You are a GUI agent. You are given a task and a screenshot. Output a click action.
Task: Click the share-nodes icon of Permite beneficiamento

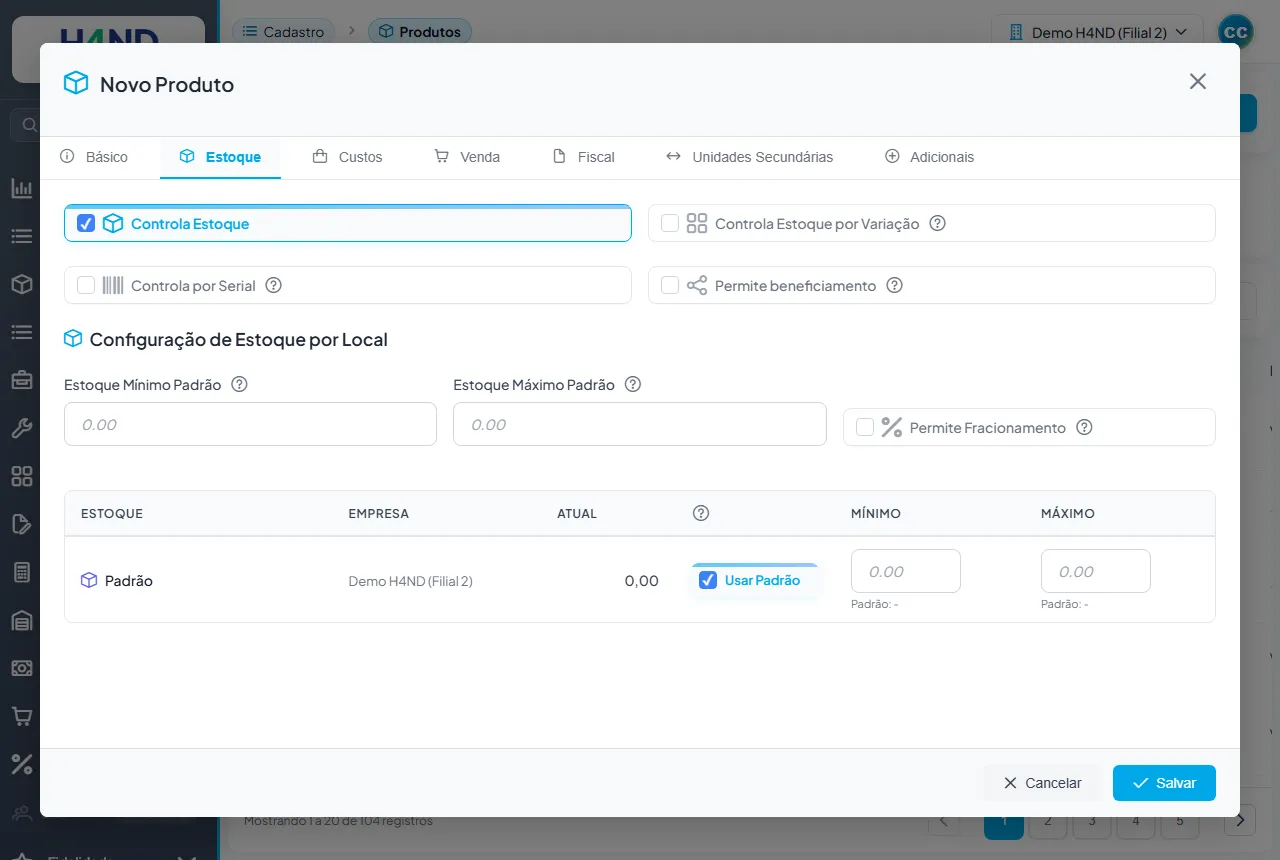tap(697, 285)
